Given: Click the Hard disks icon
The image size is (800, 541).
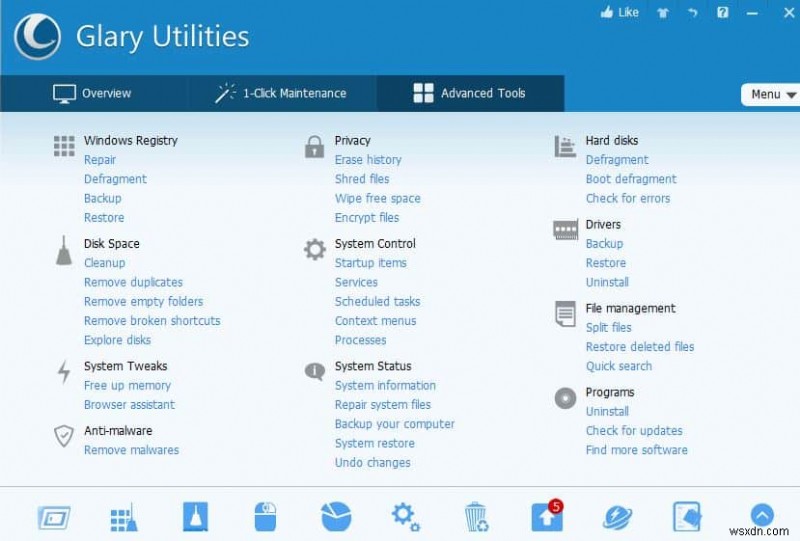Looking at the screenshot, I should coord(565,146).
